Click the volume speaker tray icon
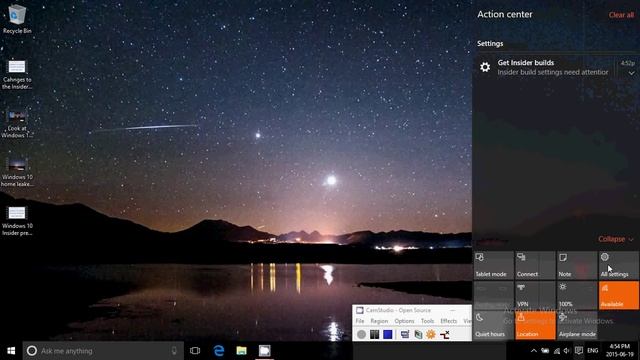 (567, 351)
